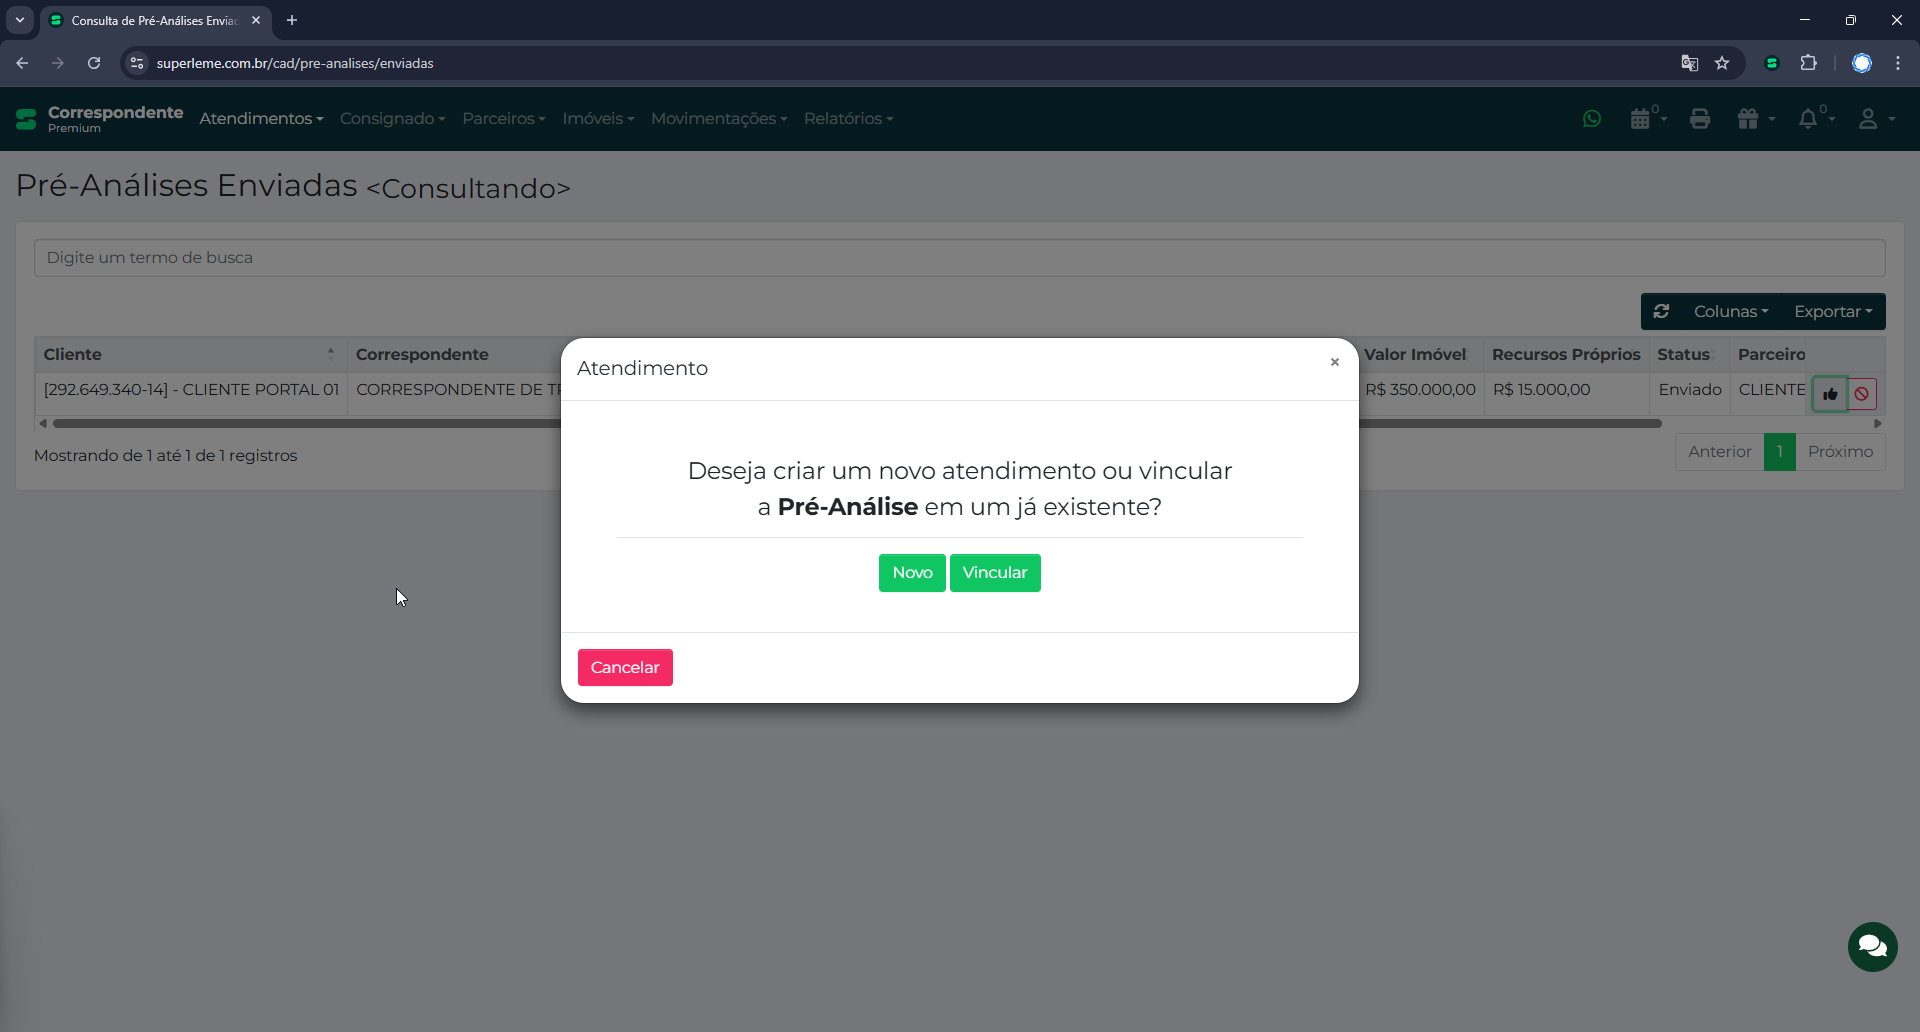Click the thumbs-up approve icon in row

click(1830, 394)
